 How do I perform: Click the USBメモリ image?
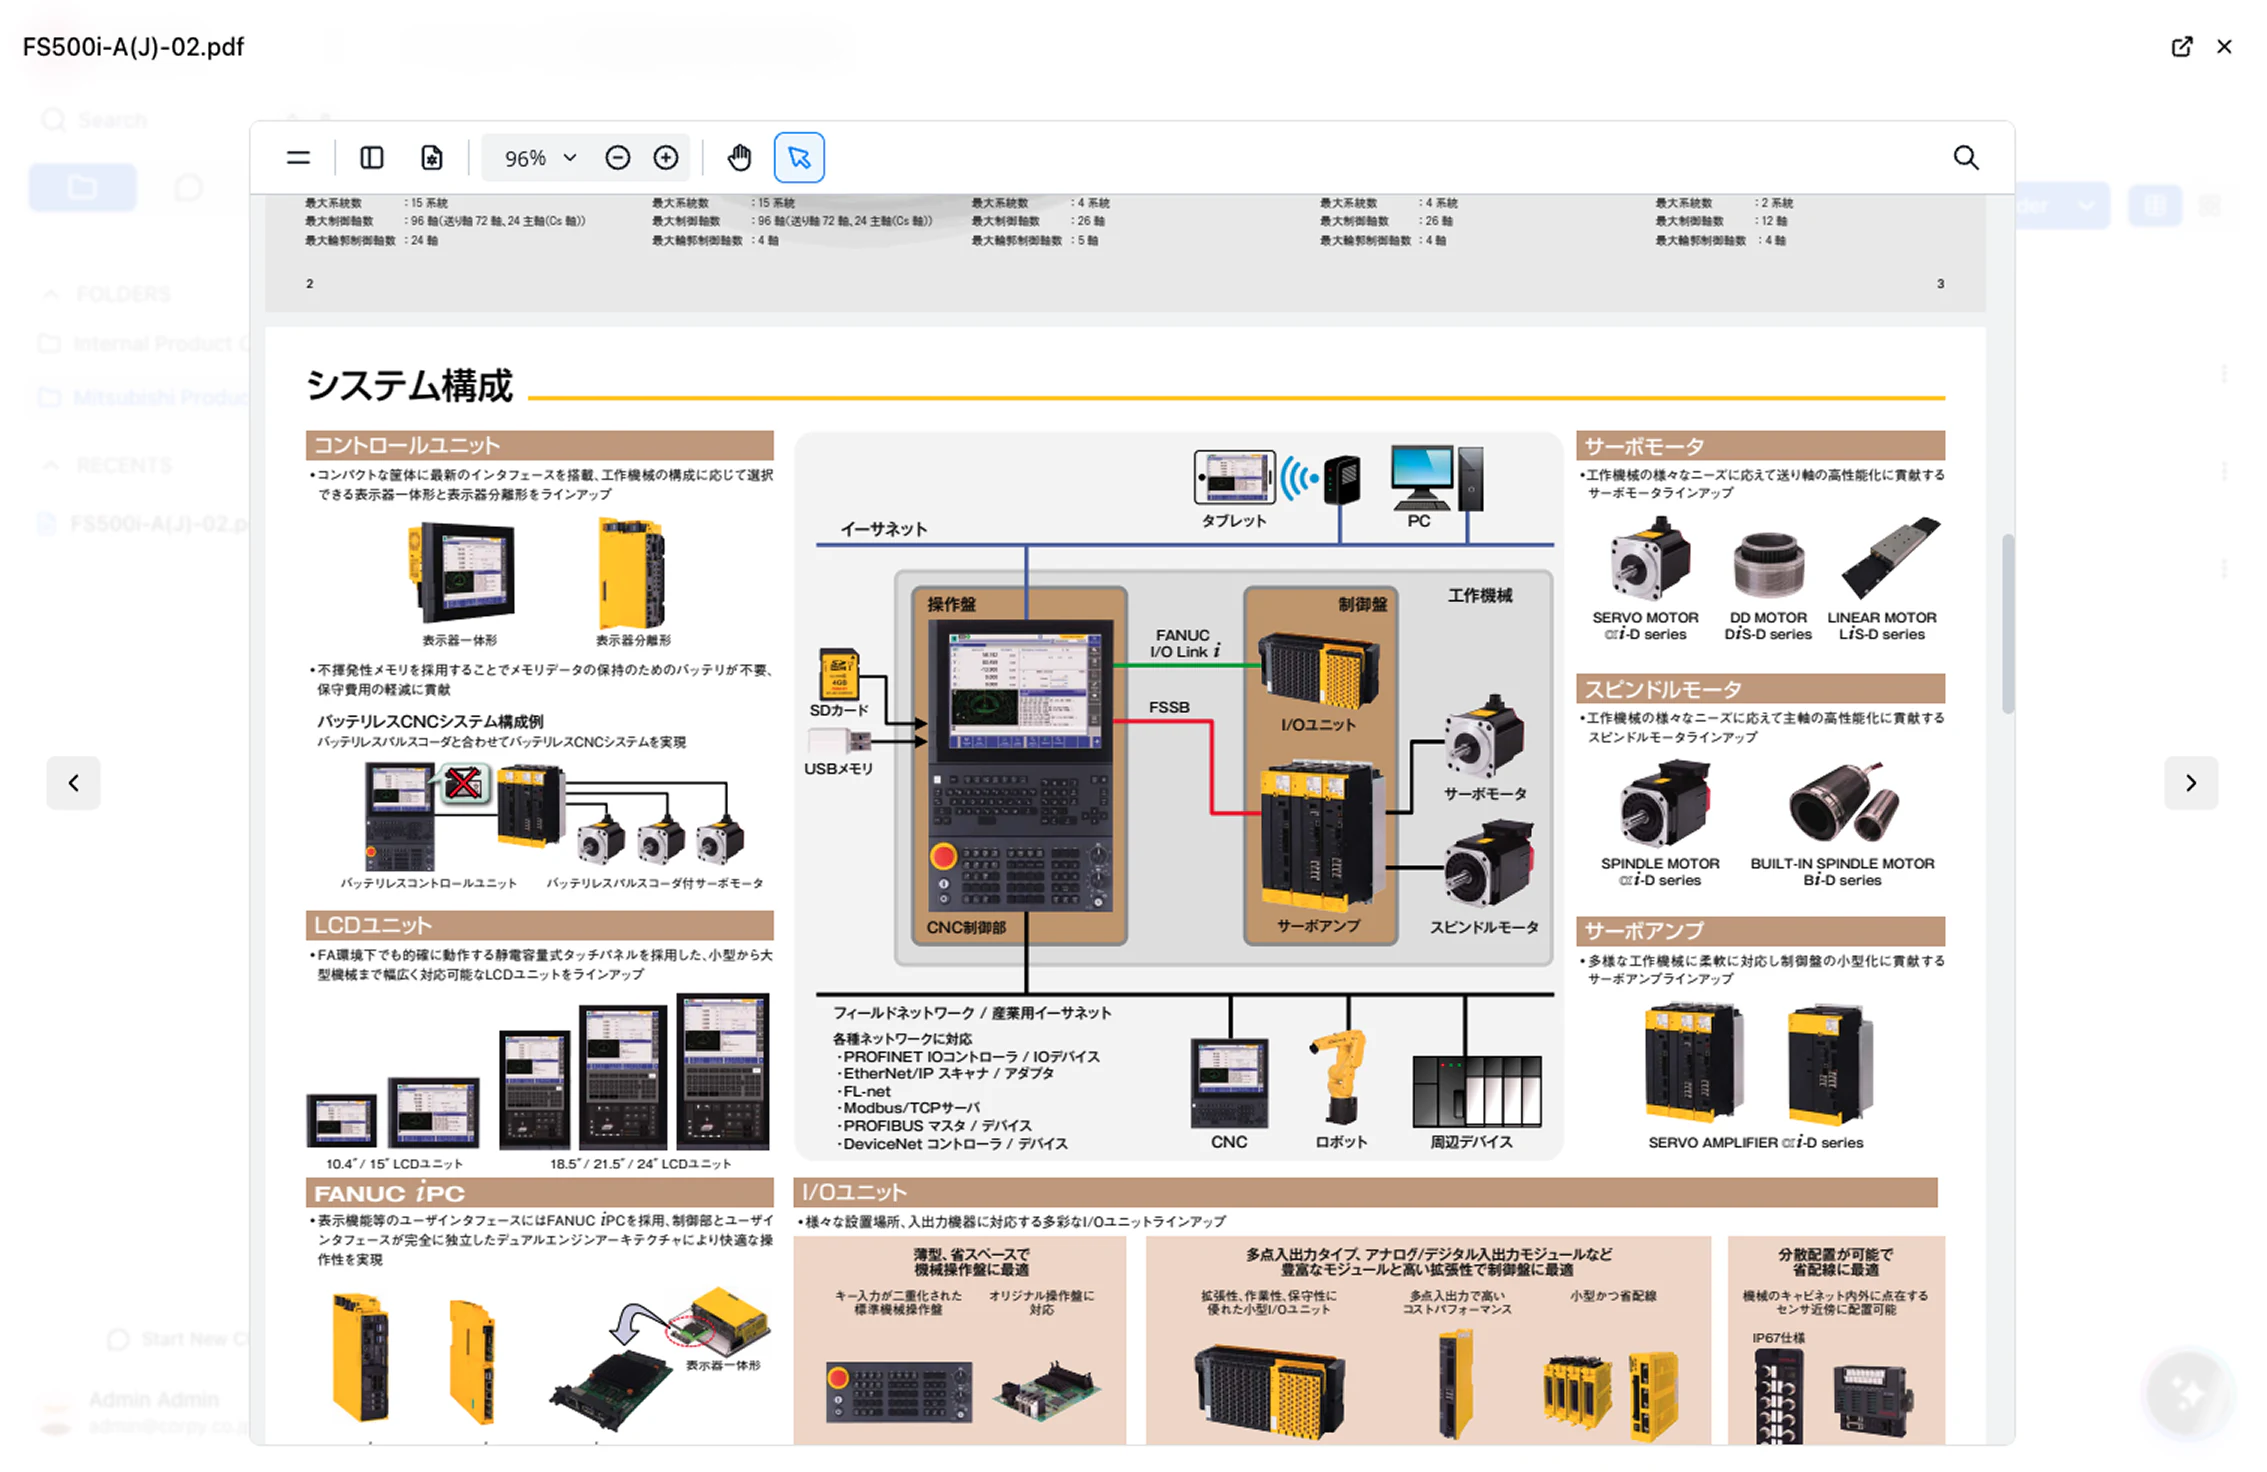(x=838, y=741)
